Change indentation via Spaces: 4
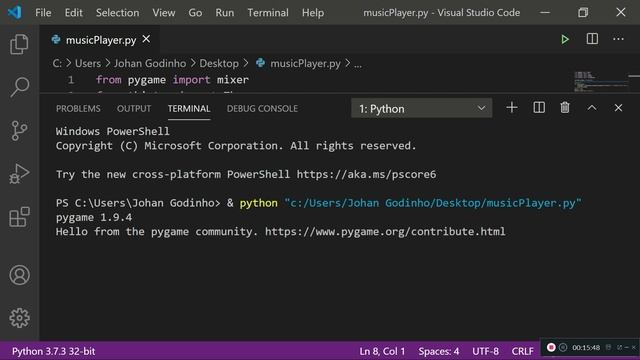 tap(439, 351)
